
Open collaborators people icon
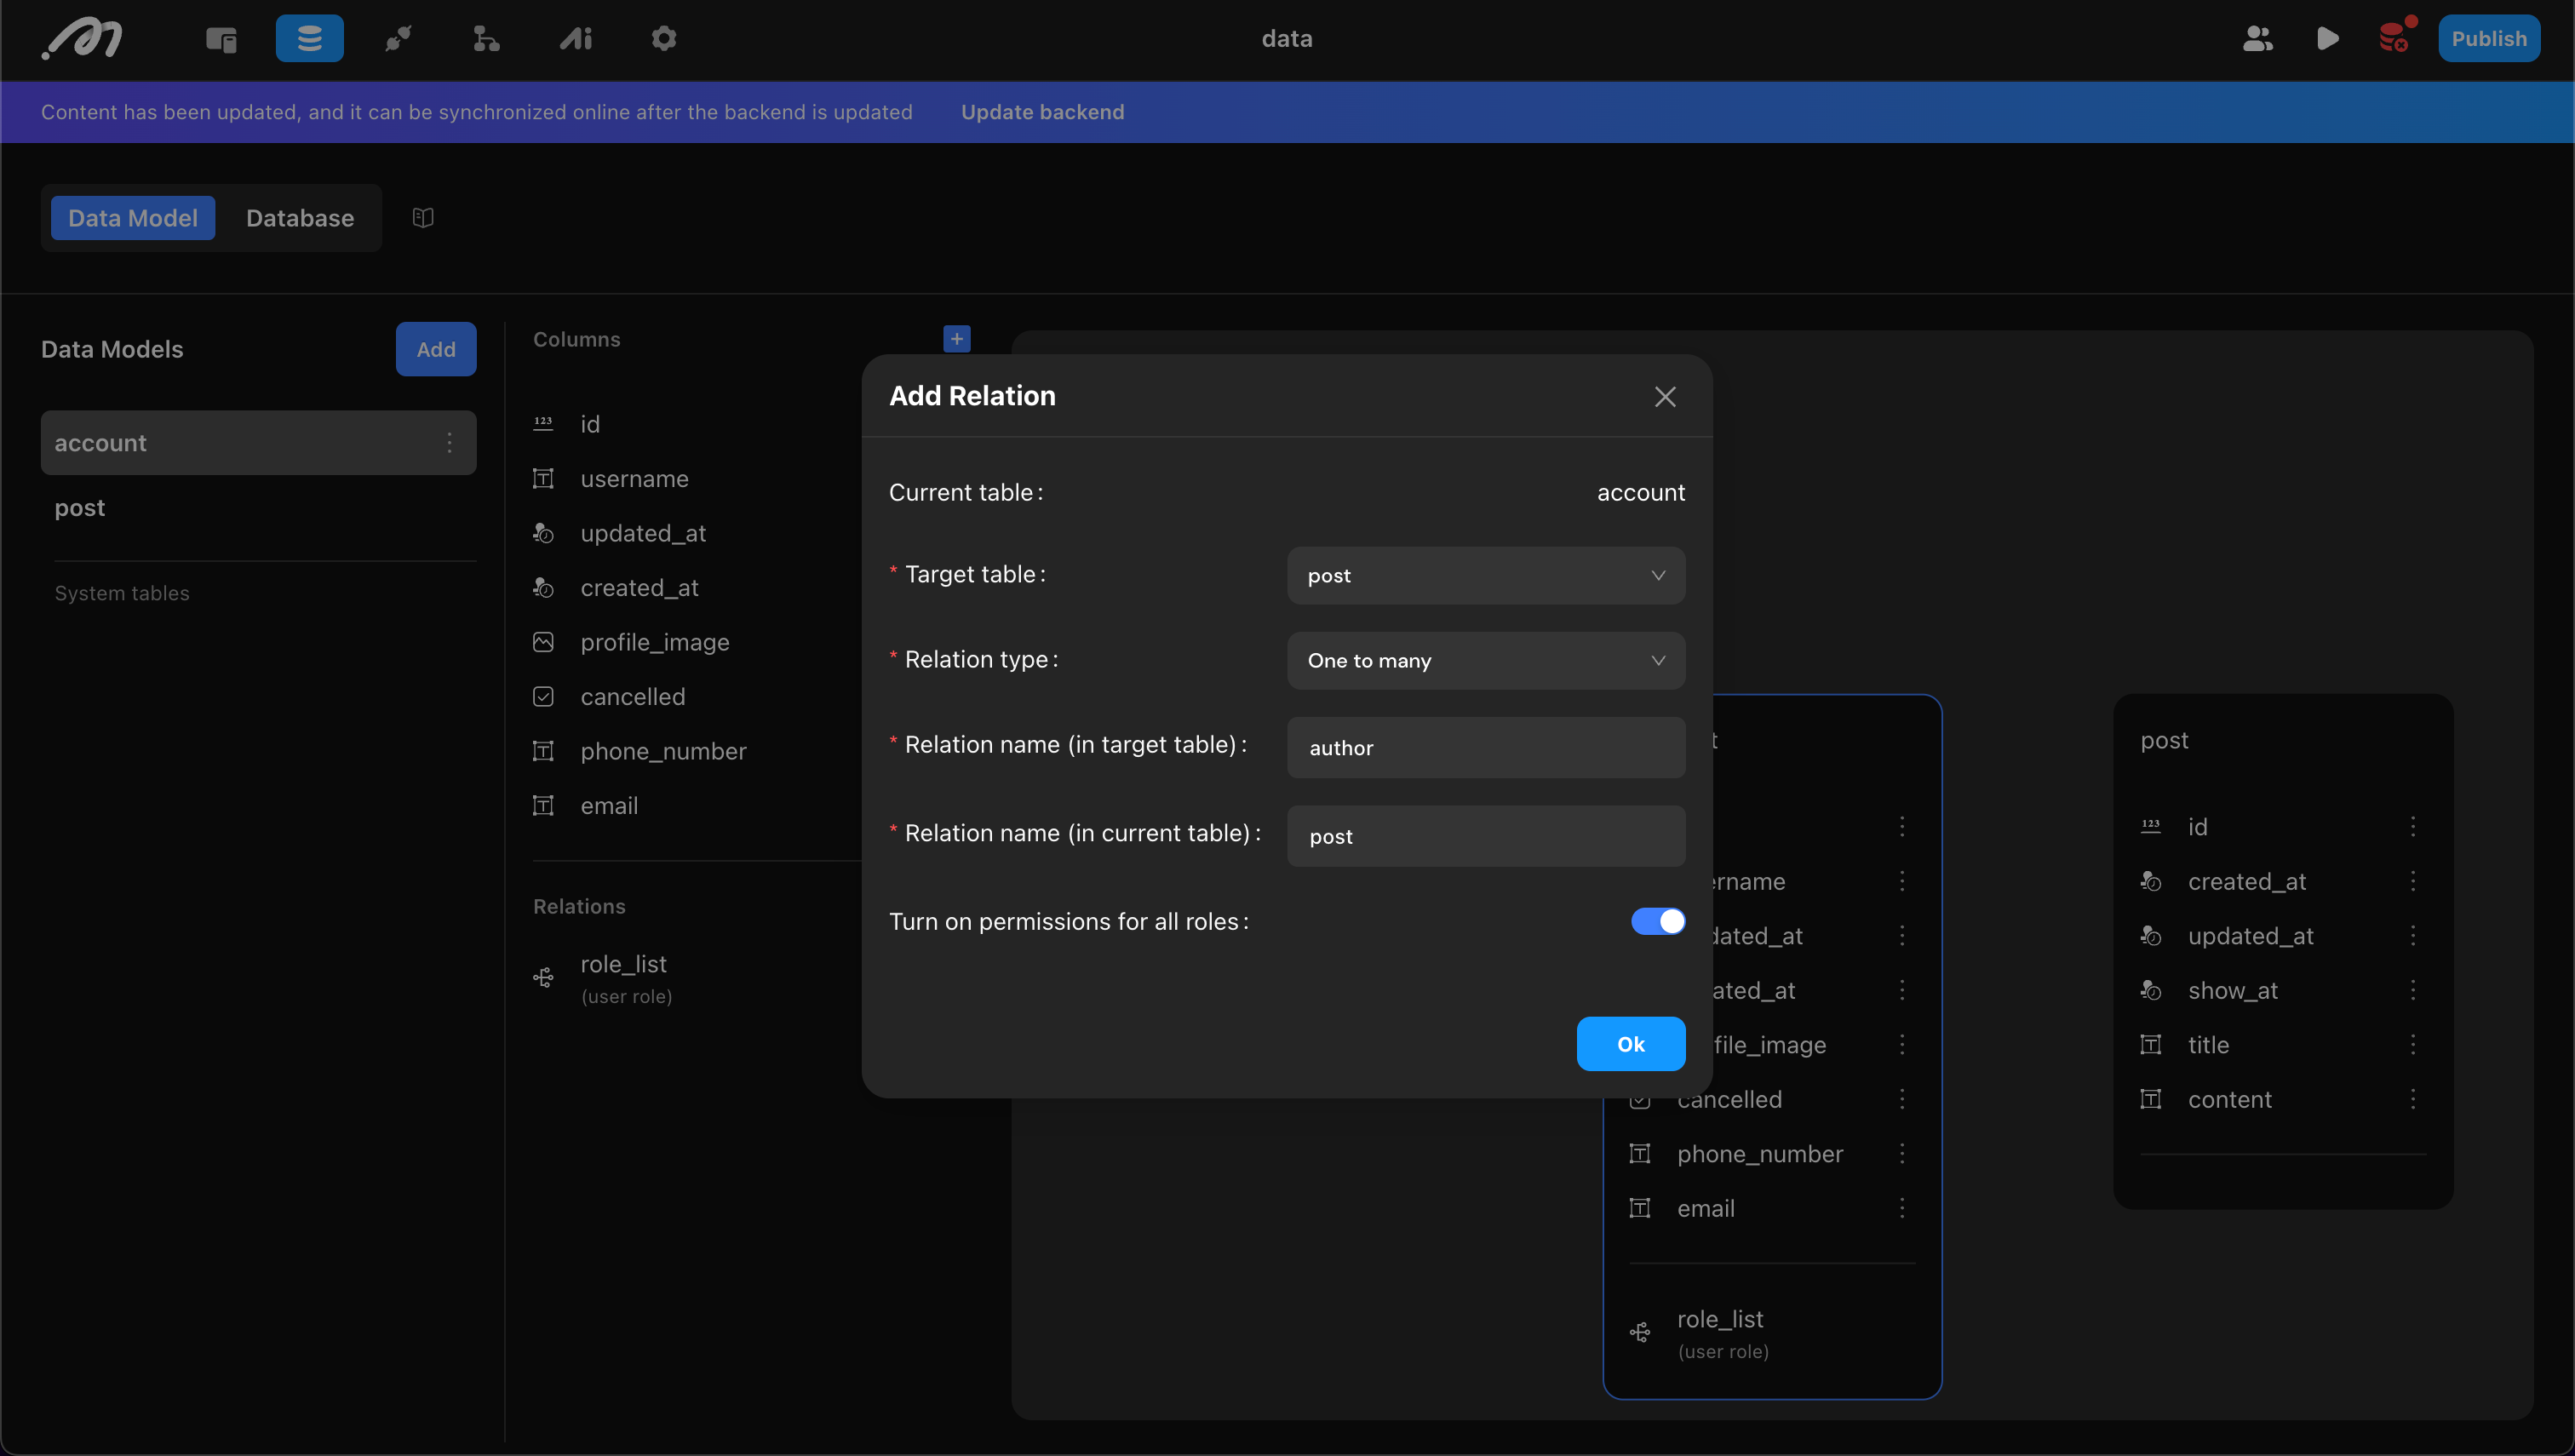coord(2258,39)
